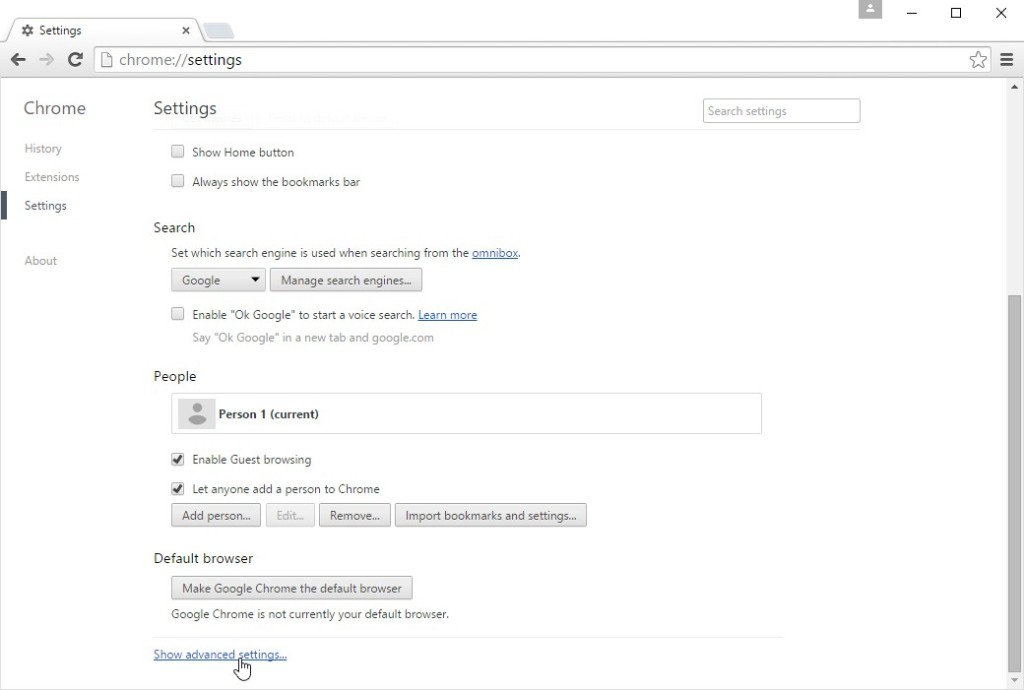Go back using the back arrow

[18, 60]
